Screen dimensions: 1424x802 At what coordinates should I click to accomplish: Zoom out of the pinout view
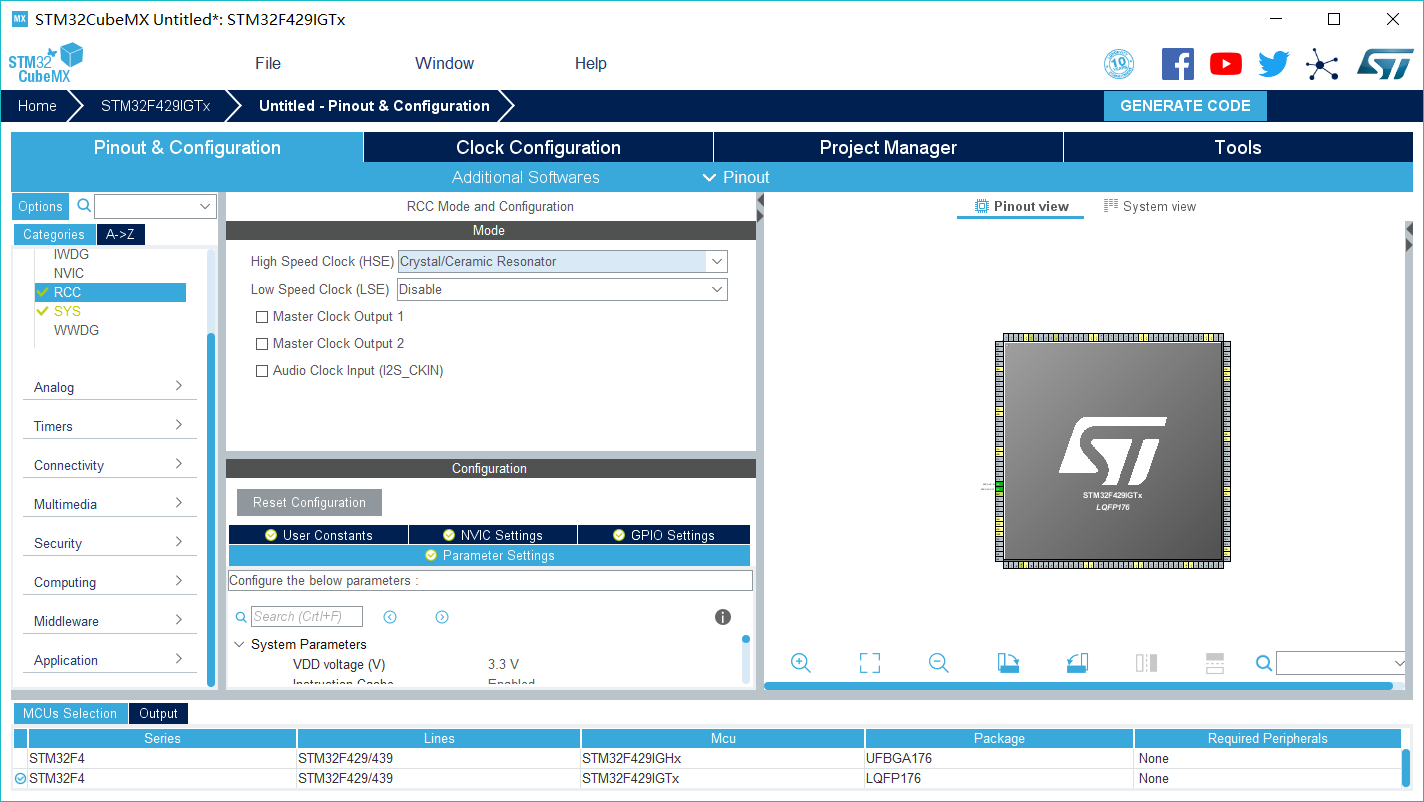(938, 663)
